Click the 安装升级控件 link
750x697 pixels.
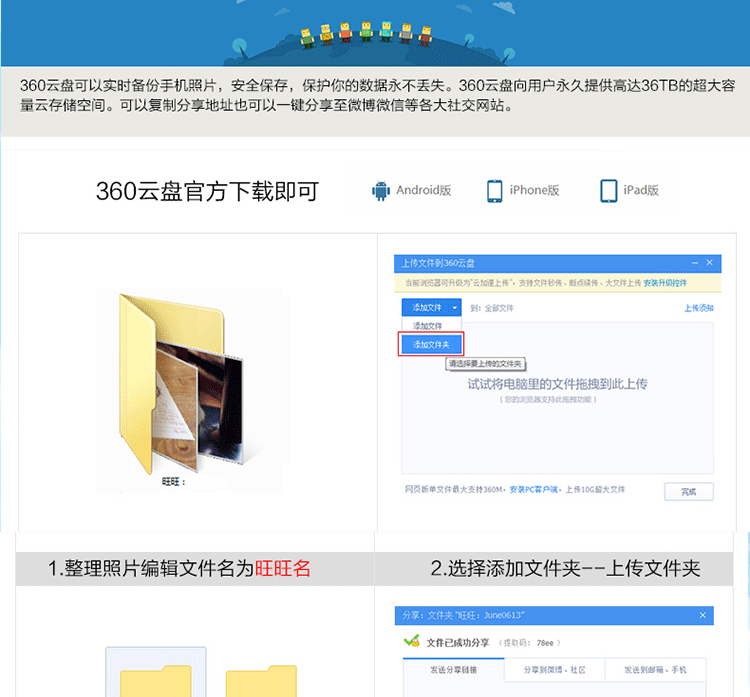click(665, 283)
